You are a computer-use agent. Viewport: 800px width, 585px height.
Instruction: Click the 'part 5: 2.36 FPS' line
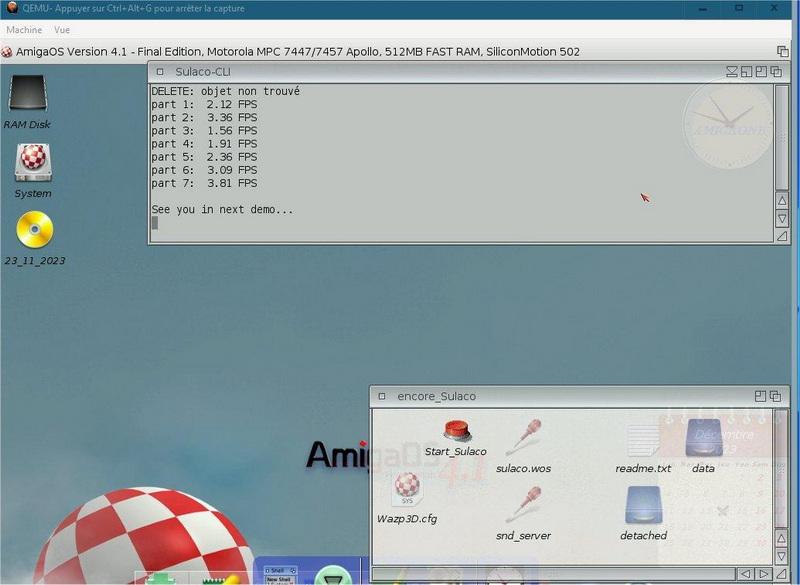click(x=204, y=157)
